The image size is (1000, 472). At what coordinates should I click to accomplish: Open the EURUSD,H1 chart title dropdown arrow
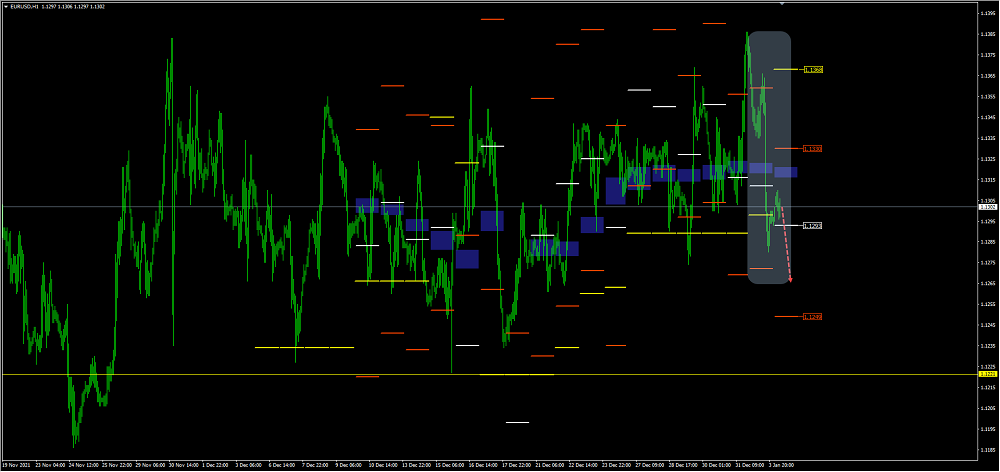(4, 5)
